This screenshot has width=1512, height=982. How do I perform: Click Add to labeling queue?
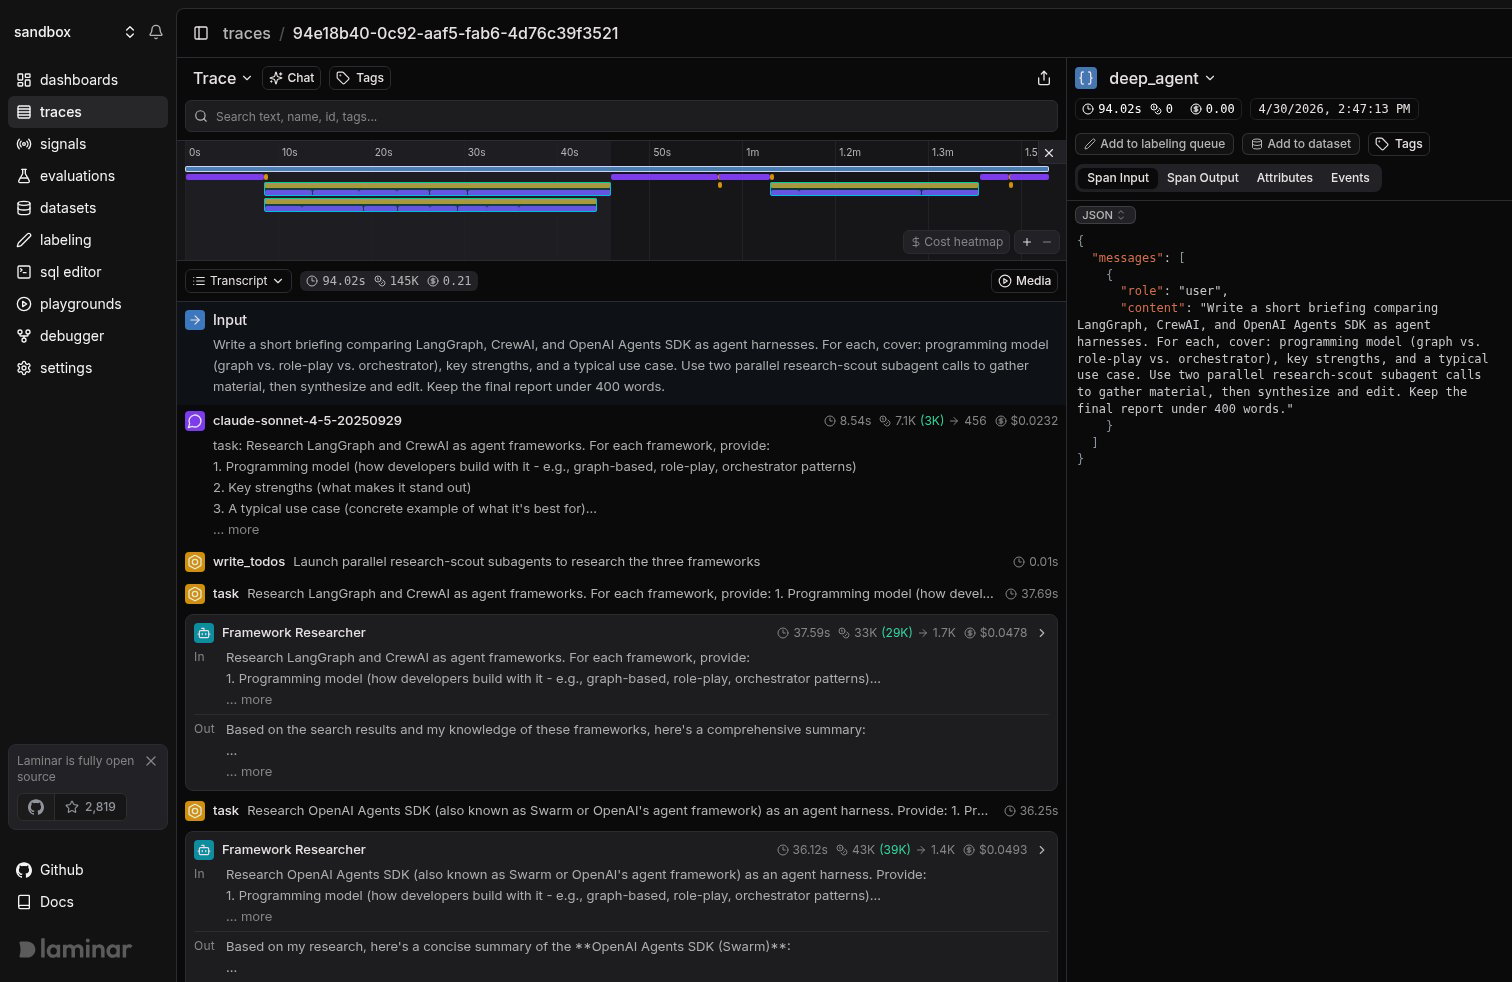point(1154,144)
